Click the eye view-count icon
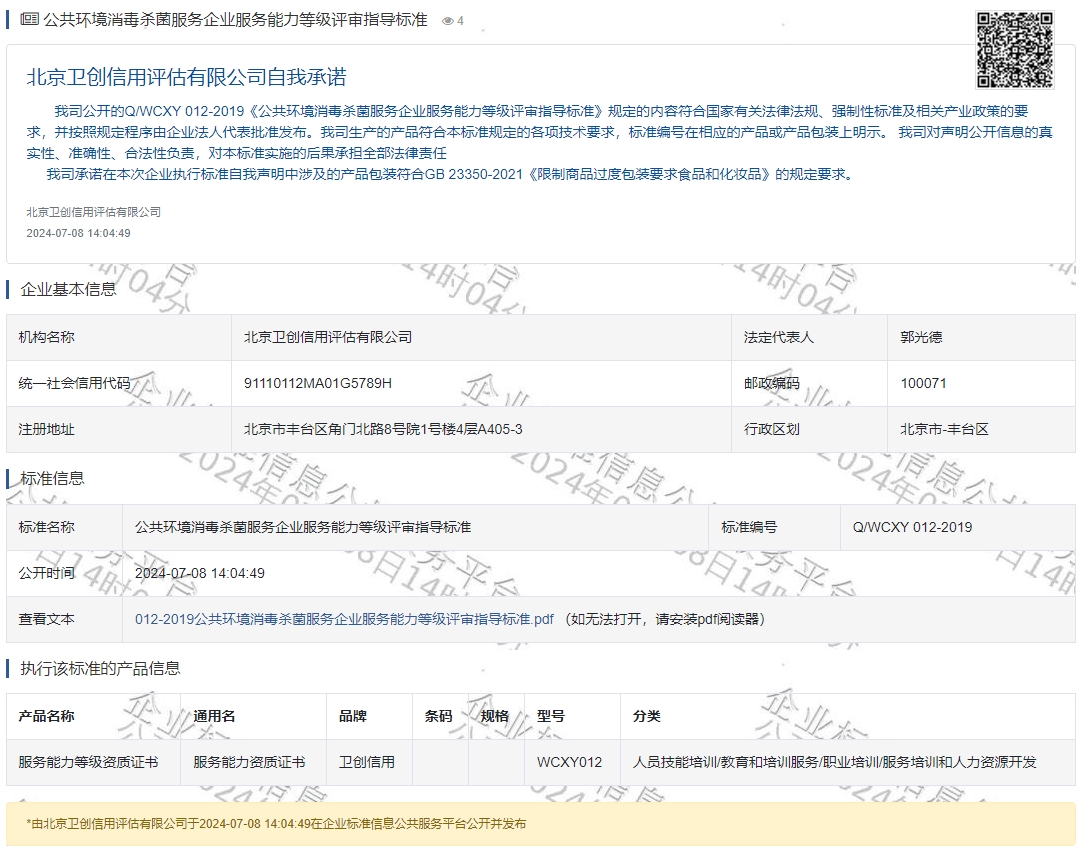This screenshot has width=1083, height=854. tap(448, 21)
